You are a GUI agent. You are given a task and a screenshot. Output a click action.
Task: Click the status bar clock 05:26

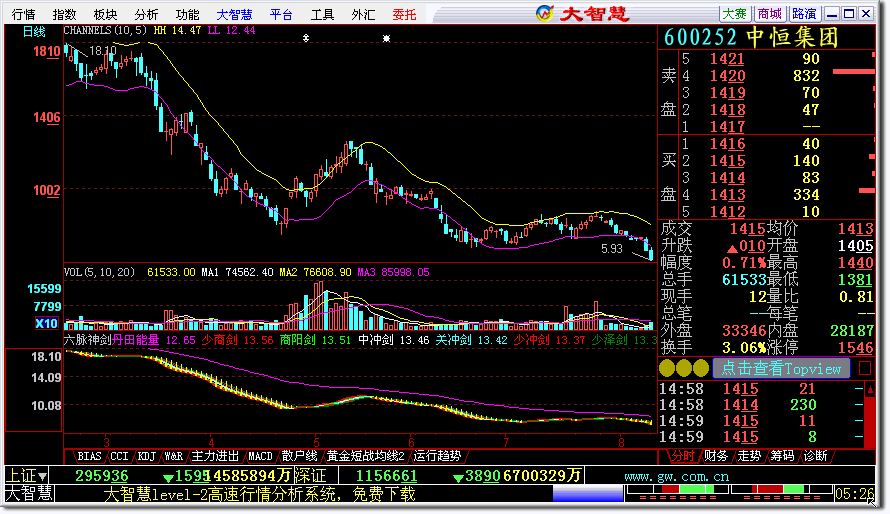854,494
